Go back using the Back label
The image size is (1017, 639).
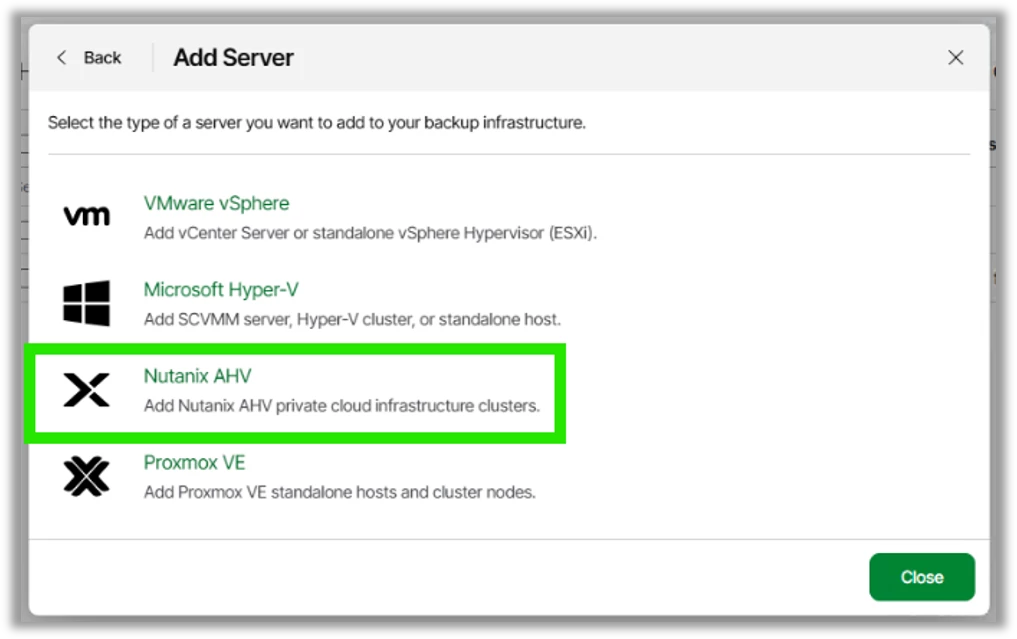pyautogui.click(x=102, y=58)
